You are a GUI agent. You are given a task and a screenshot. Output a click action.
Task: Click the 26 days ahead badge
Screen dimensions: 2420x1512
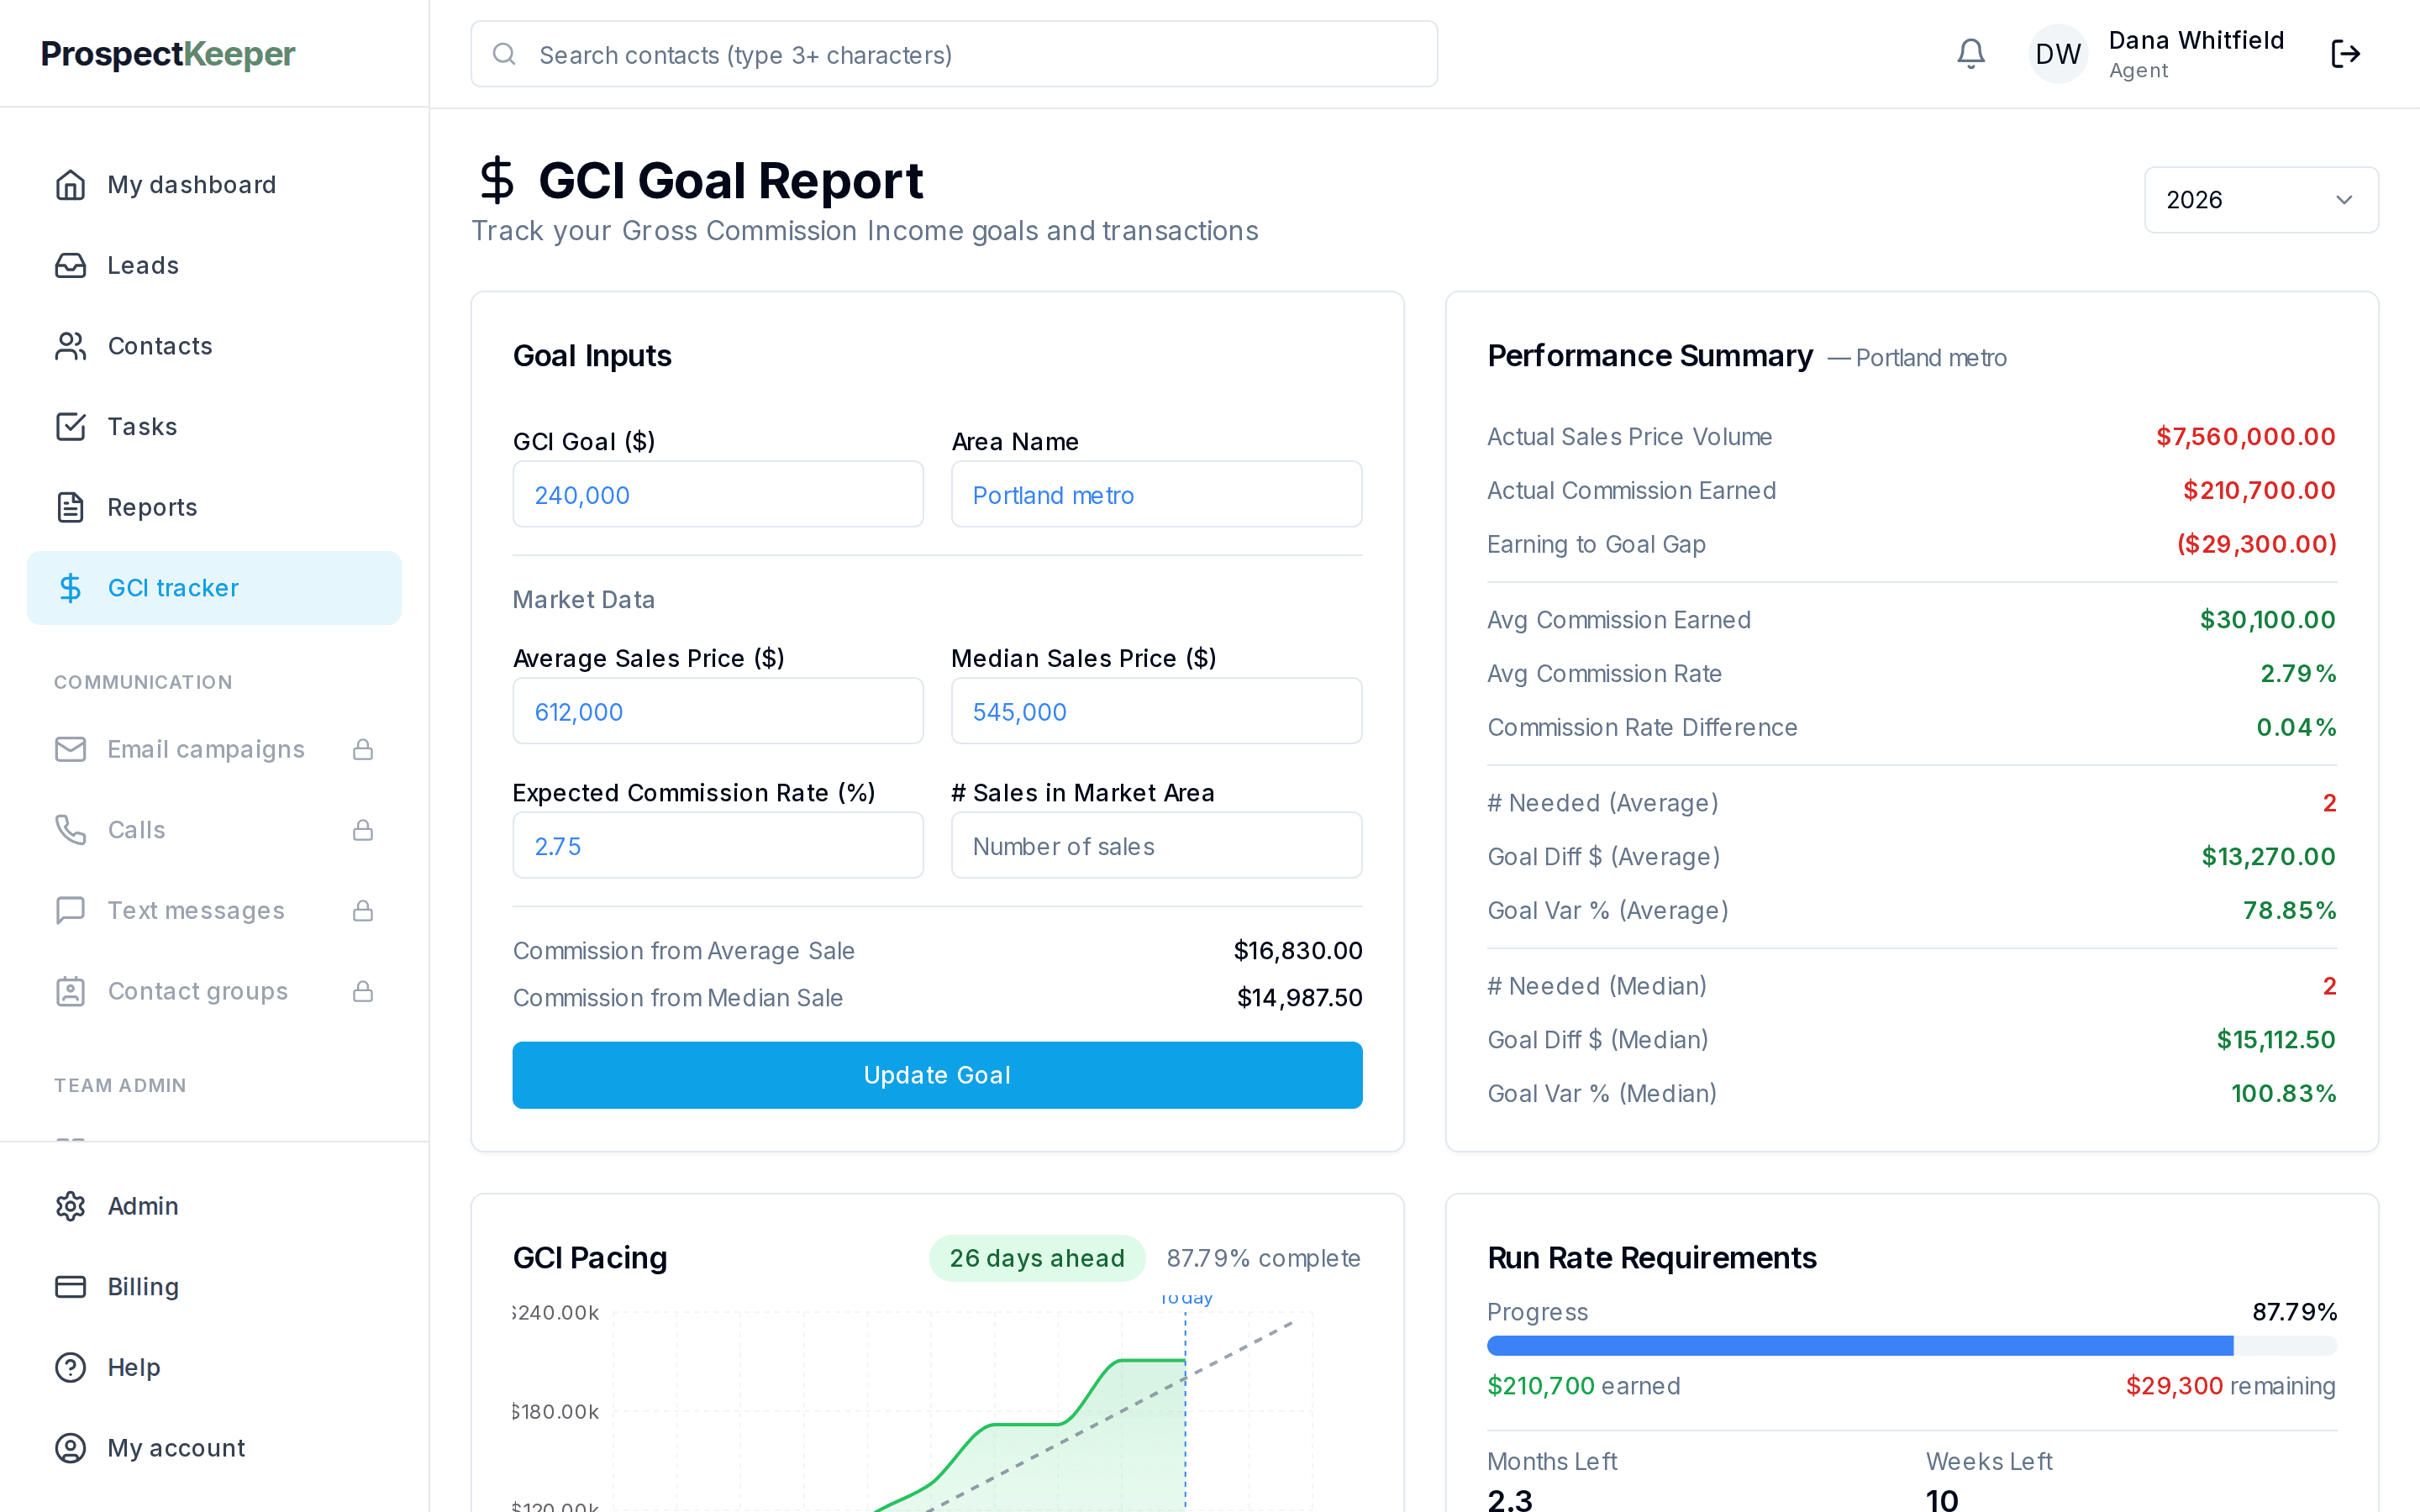click(1037, 1258)
